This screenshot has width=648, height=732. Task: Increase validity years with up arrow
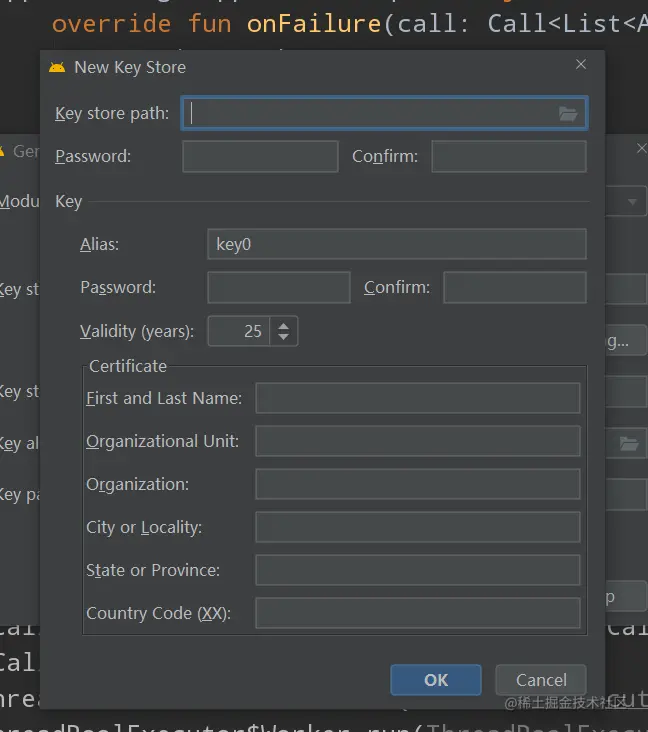coord(283,325)
